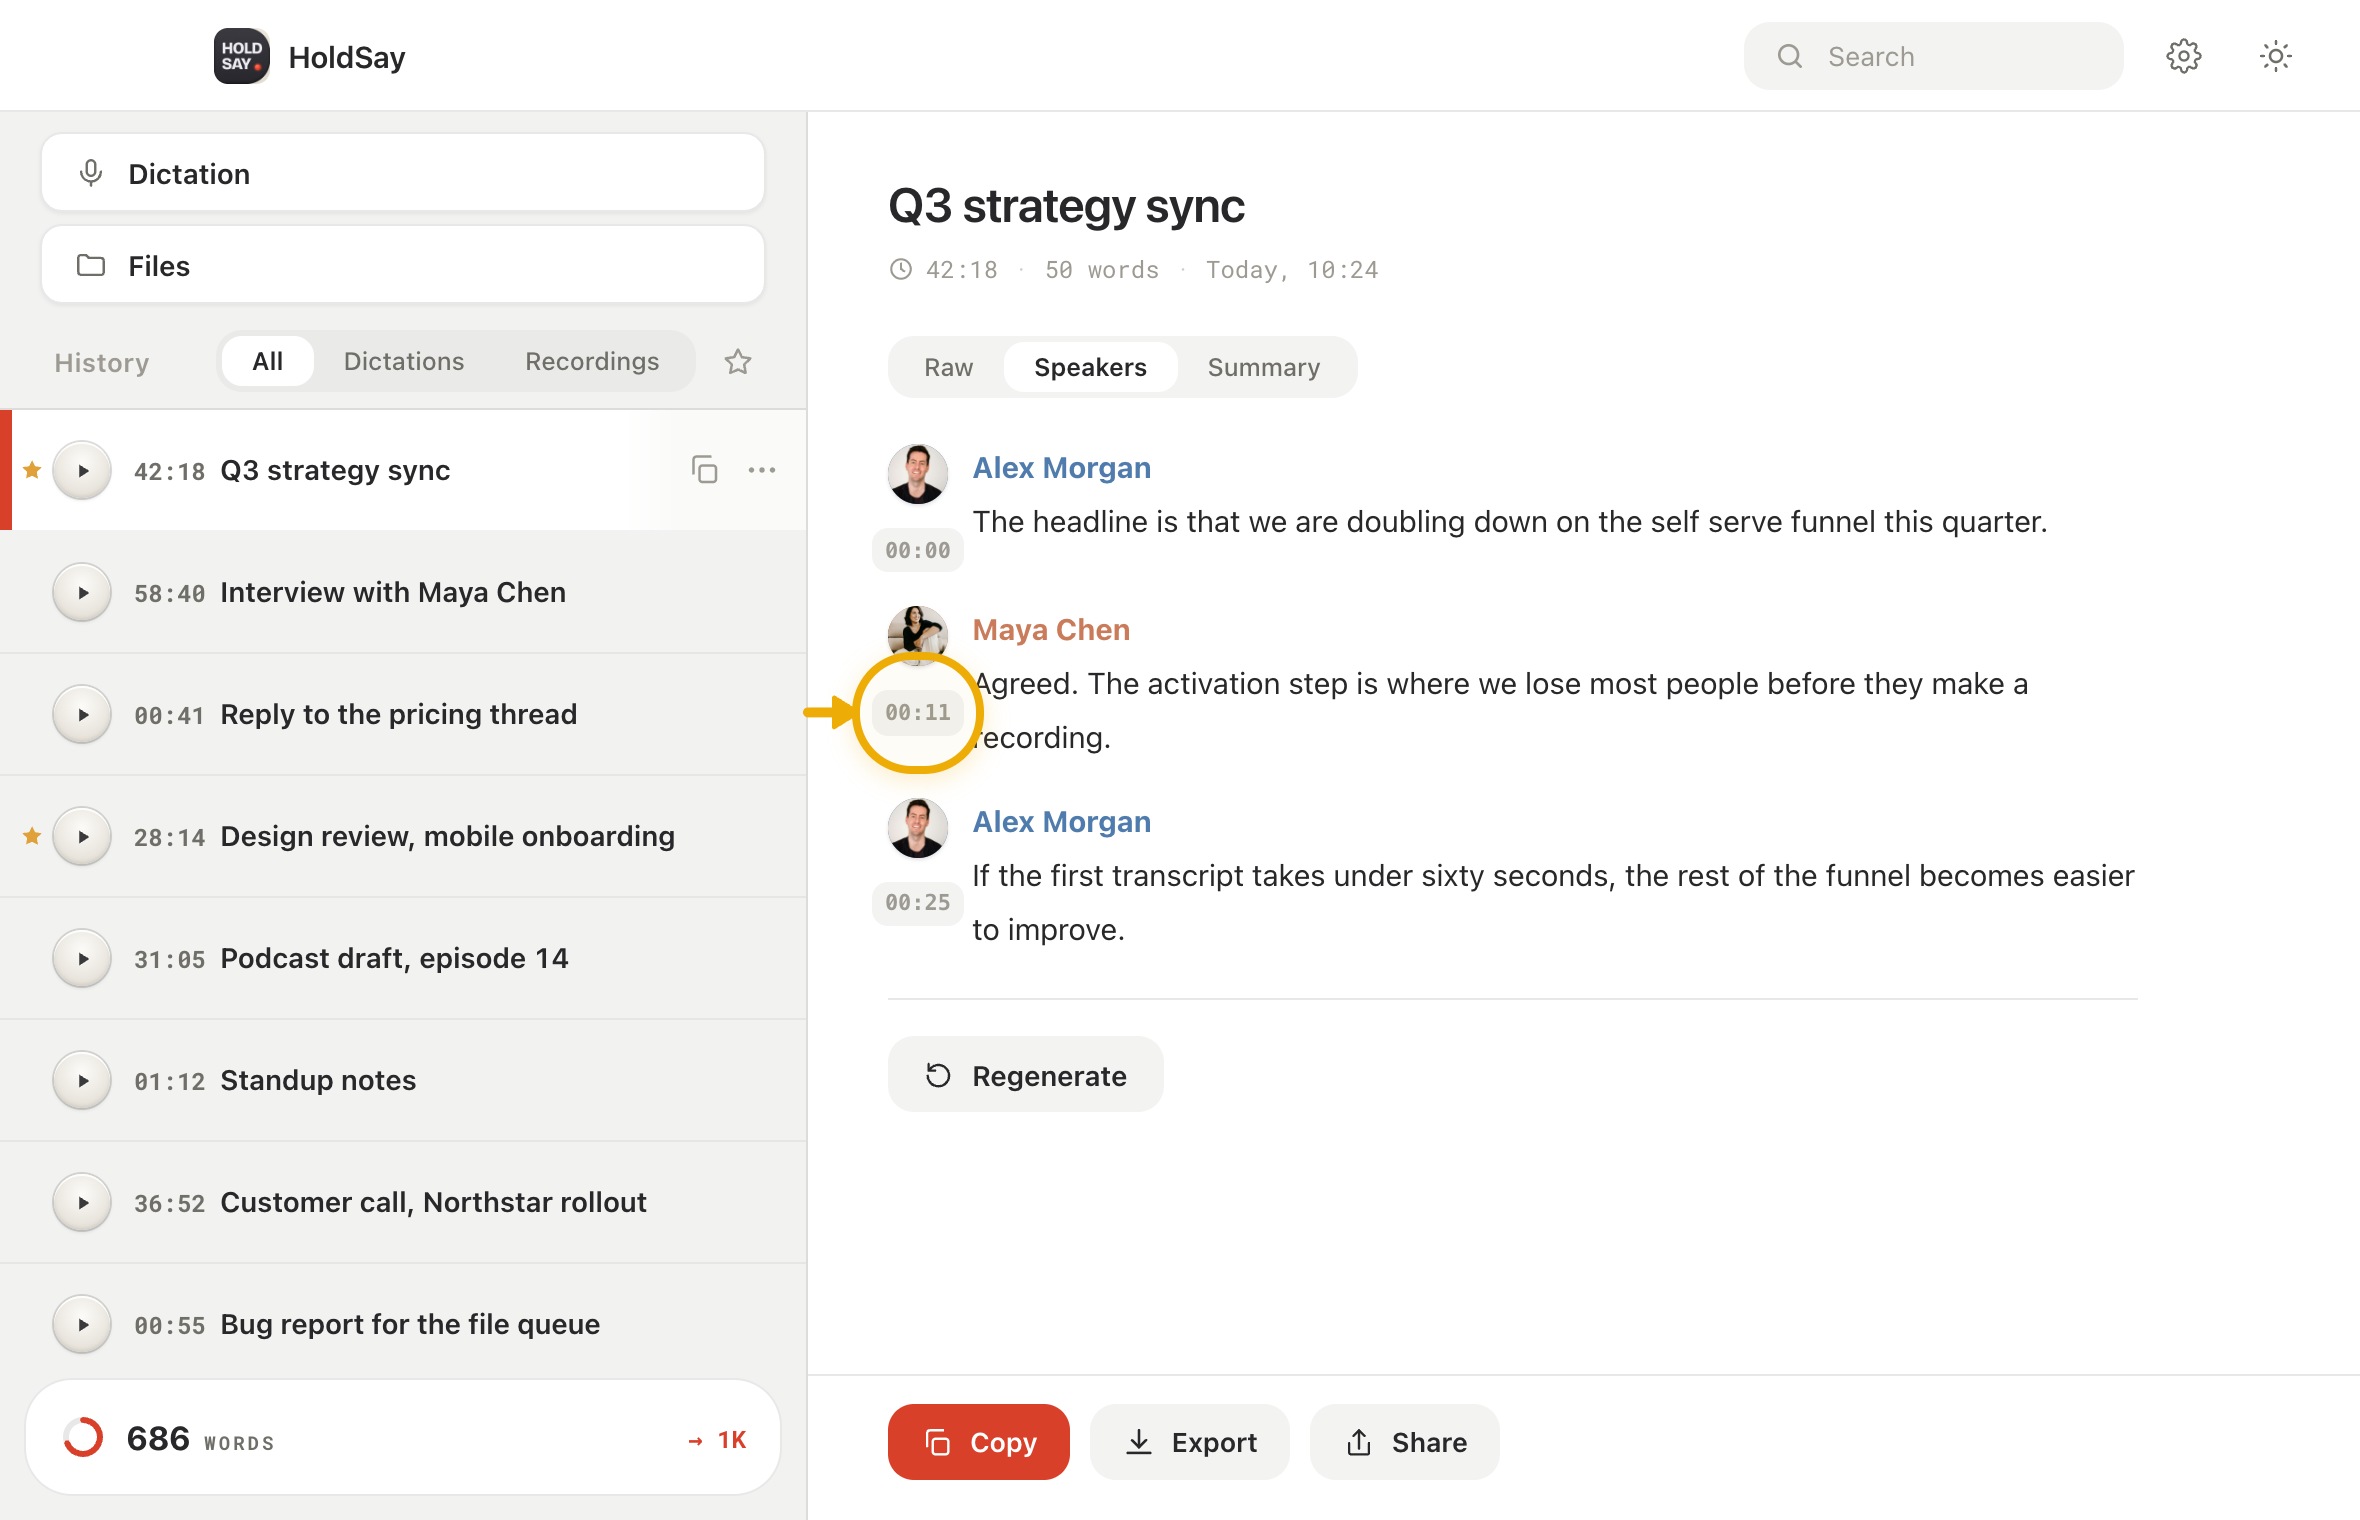Toggle starred-only history filter
This screenshot has height=1520, width=2360.
pyautogui.click(x=738, y=361)
